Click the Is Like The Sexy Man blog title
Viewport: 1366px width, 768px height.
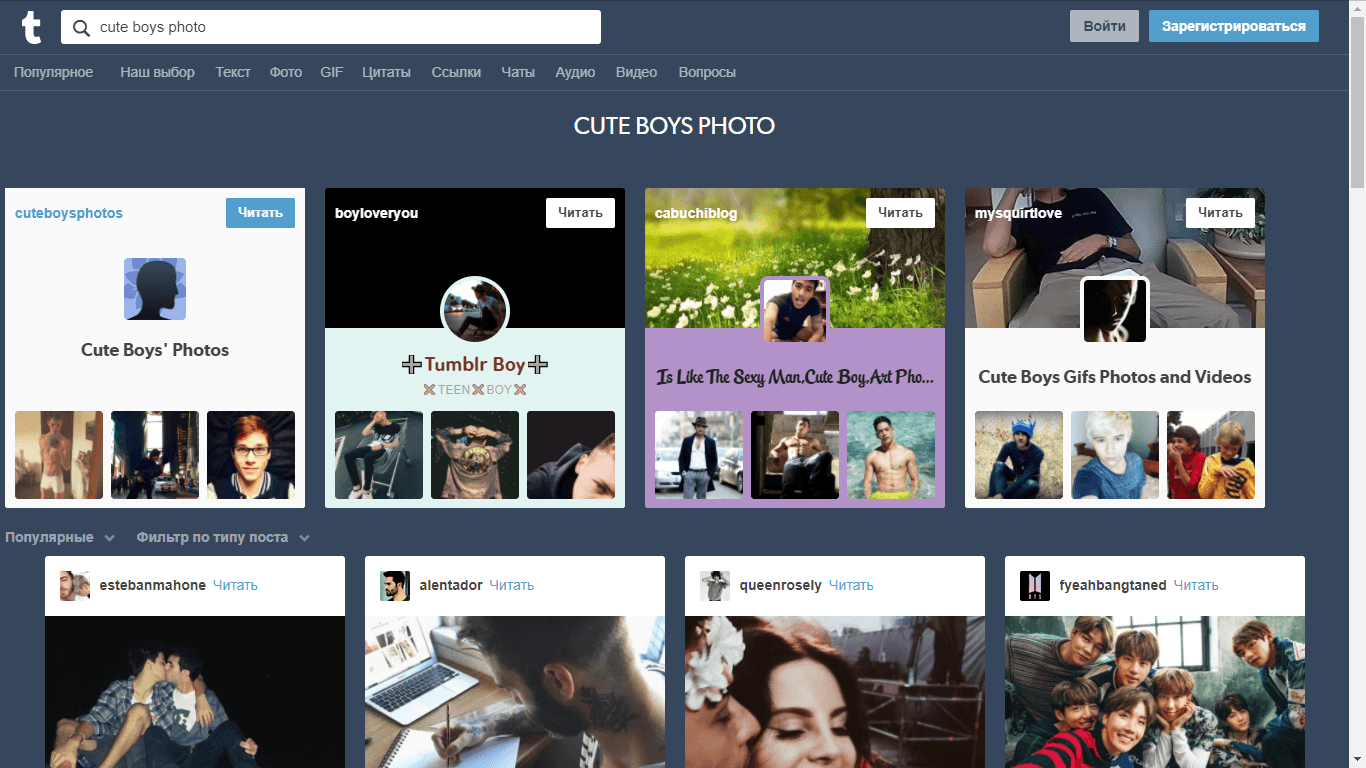[795, 377]
